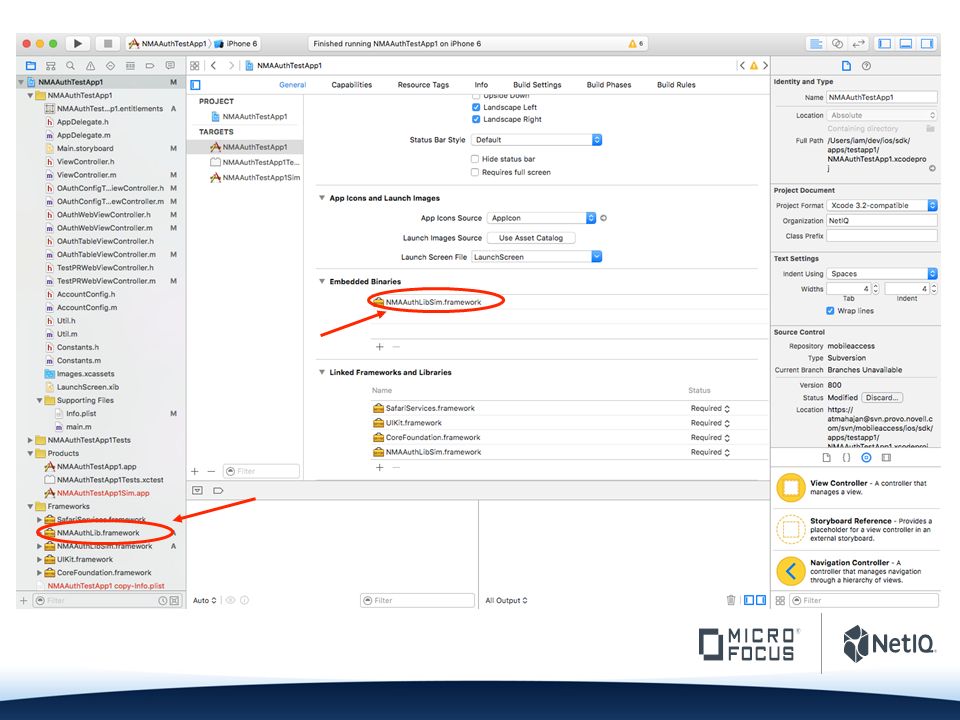
Task: Toggle the debug area visibility
Action: coord(906,43)
